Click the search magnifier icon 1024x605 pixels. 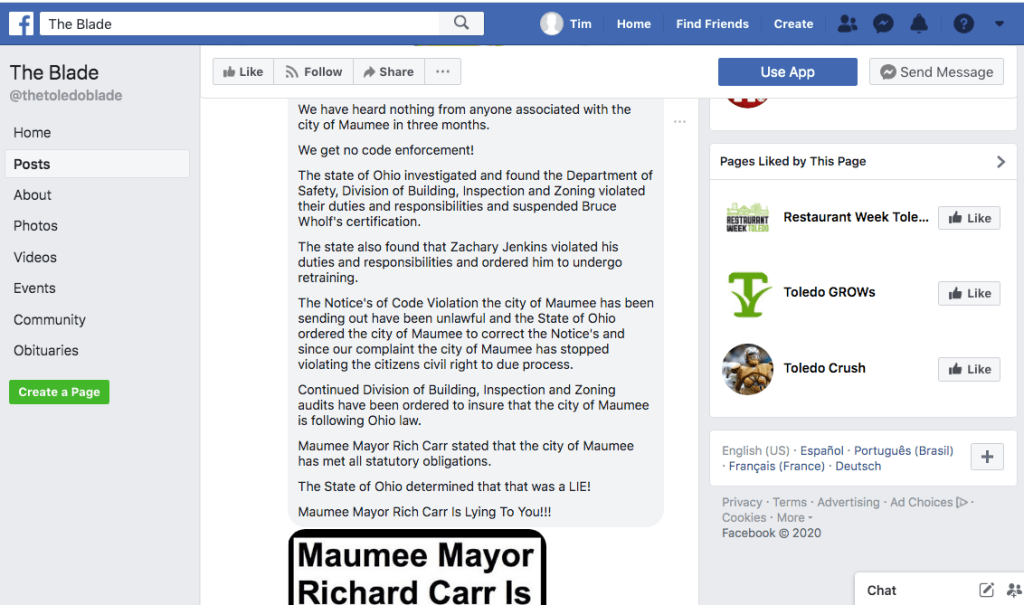click(461, 23)
